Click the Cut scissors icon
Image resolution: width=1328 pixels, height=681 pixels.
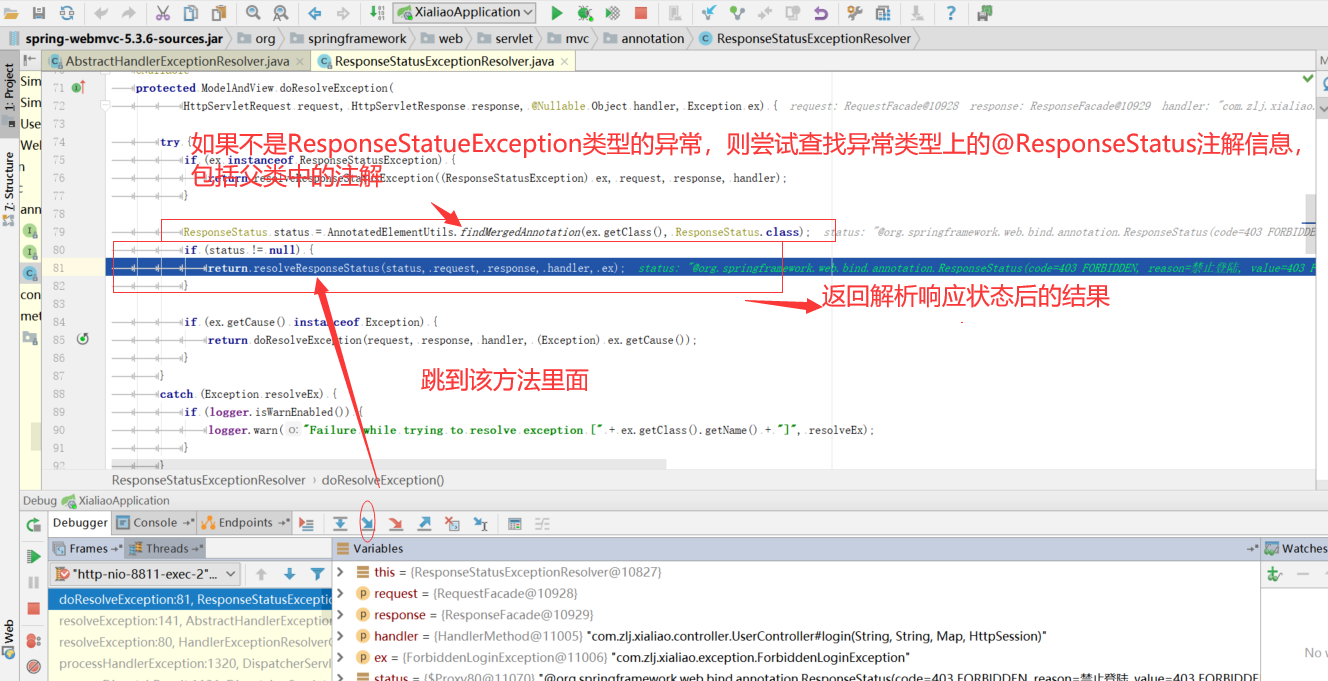[162, 13]
